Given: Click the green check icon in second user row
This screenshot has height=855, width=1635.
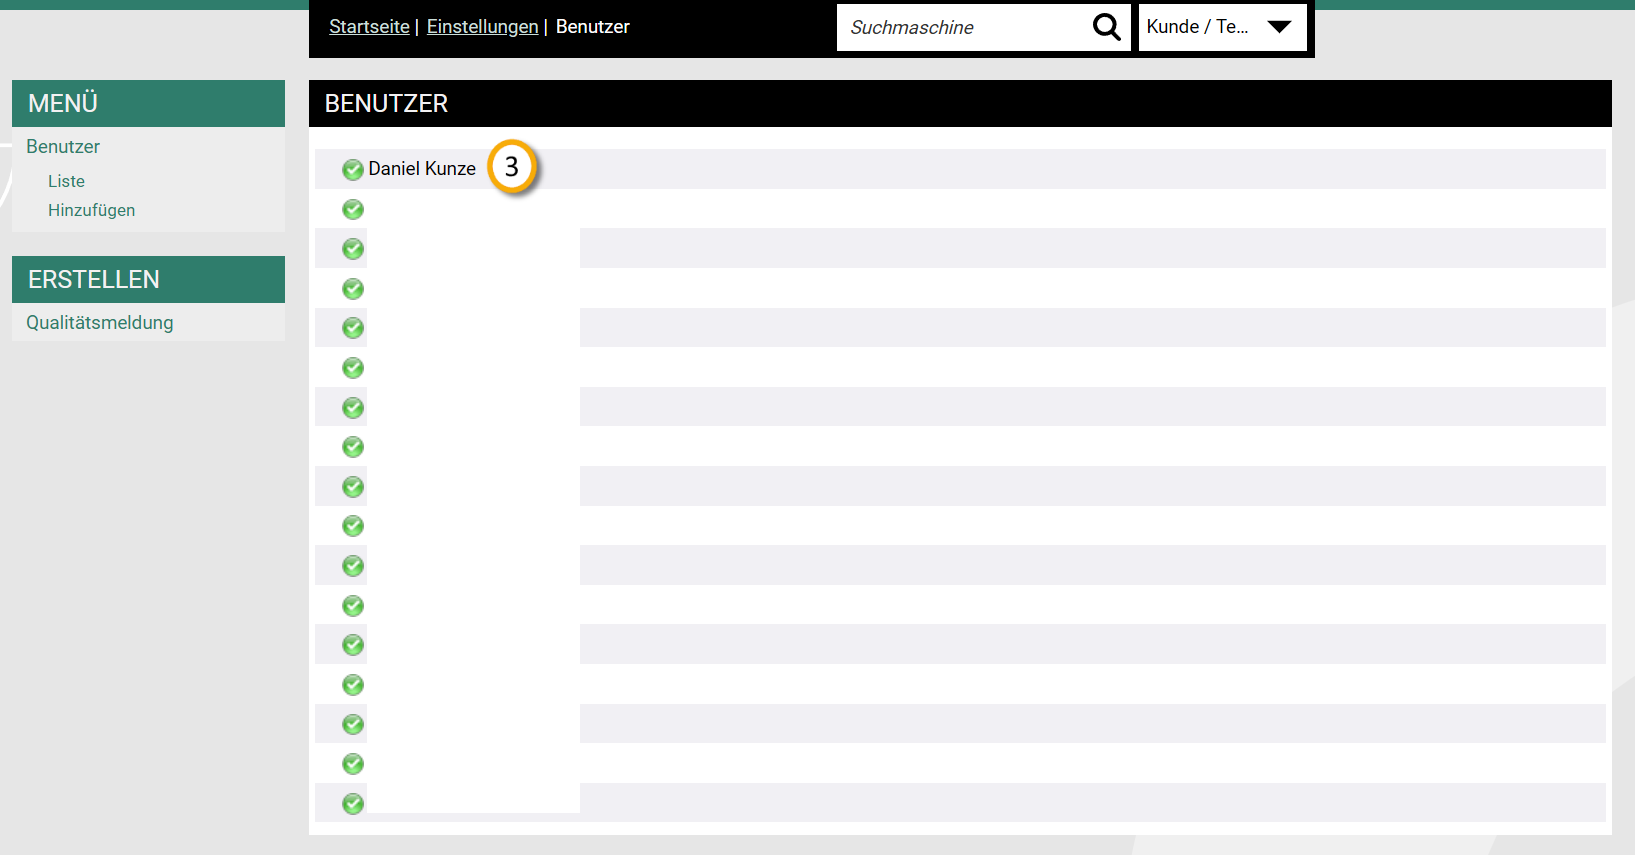Looking at the screenshot, I should coord(353,209).
